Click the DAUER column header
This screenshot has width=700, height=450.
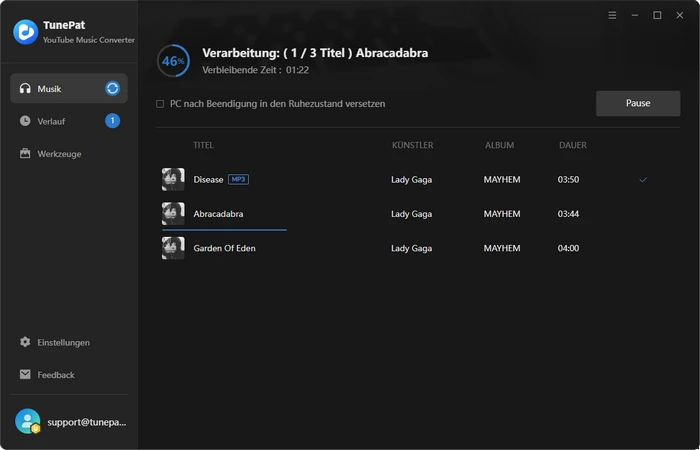[573, 145]
